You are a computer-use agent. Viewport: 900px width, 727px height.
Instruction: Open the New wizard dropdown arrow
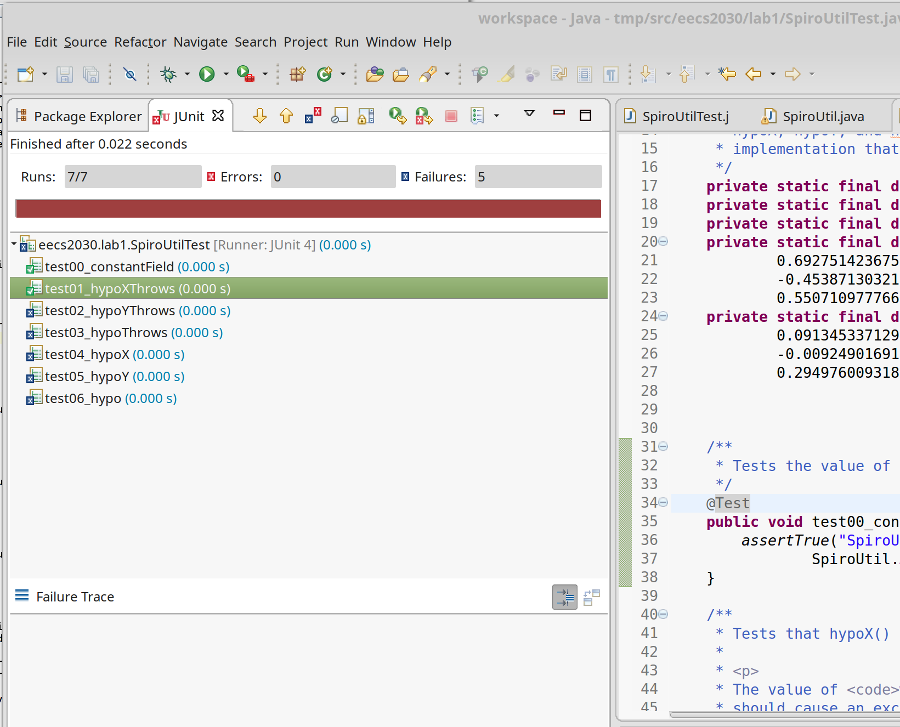[x=44, y=74]
